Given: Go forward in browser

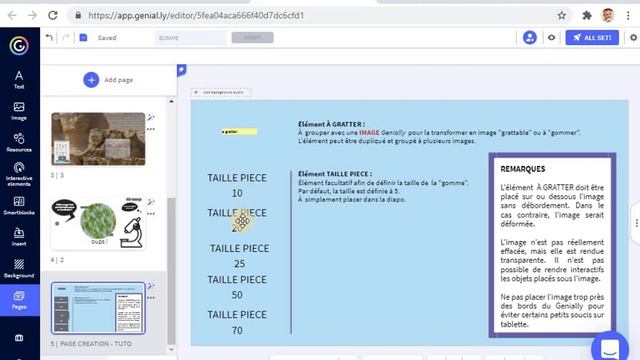Looking at the screenshot, I should pyautogui.click(x=32, y=16).
